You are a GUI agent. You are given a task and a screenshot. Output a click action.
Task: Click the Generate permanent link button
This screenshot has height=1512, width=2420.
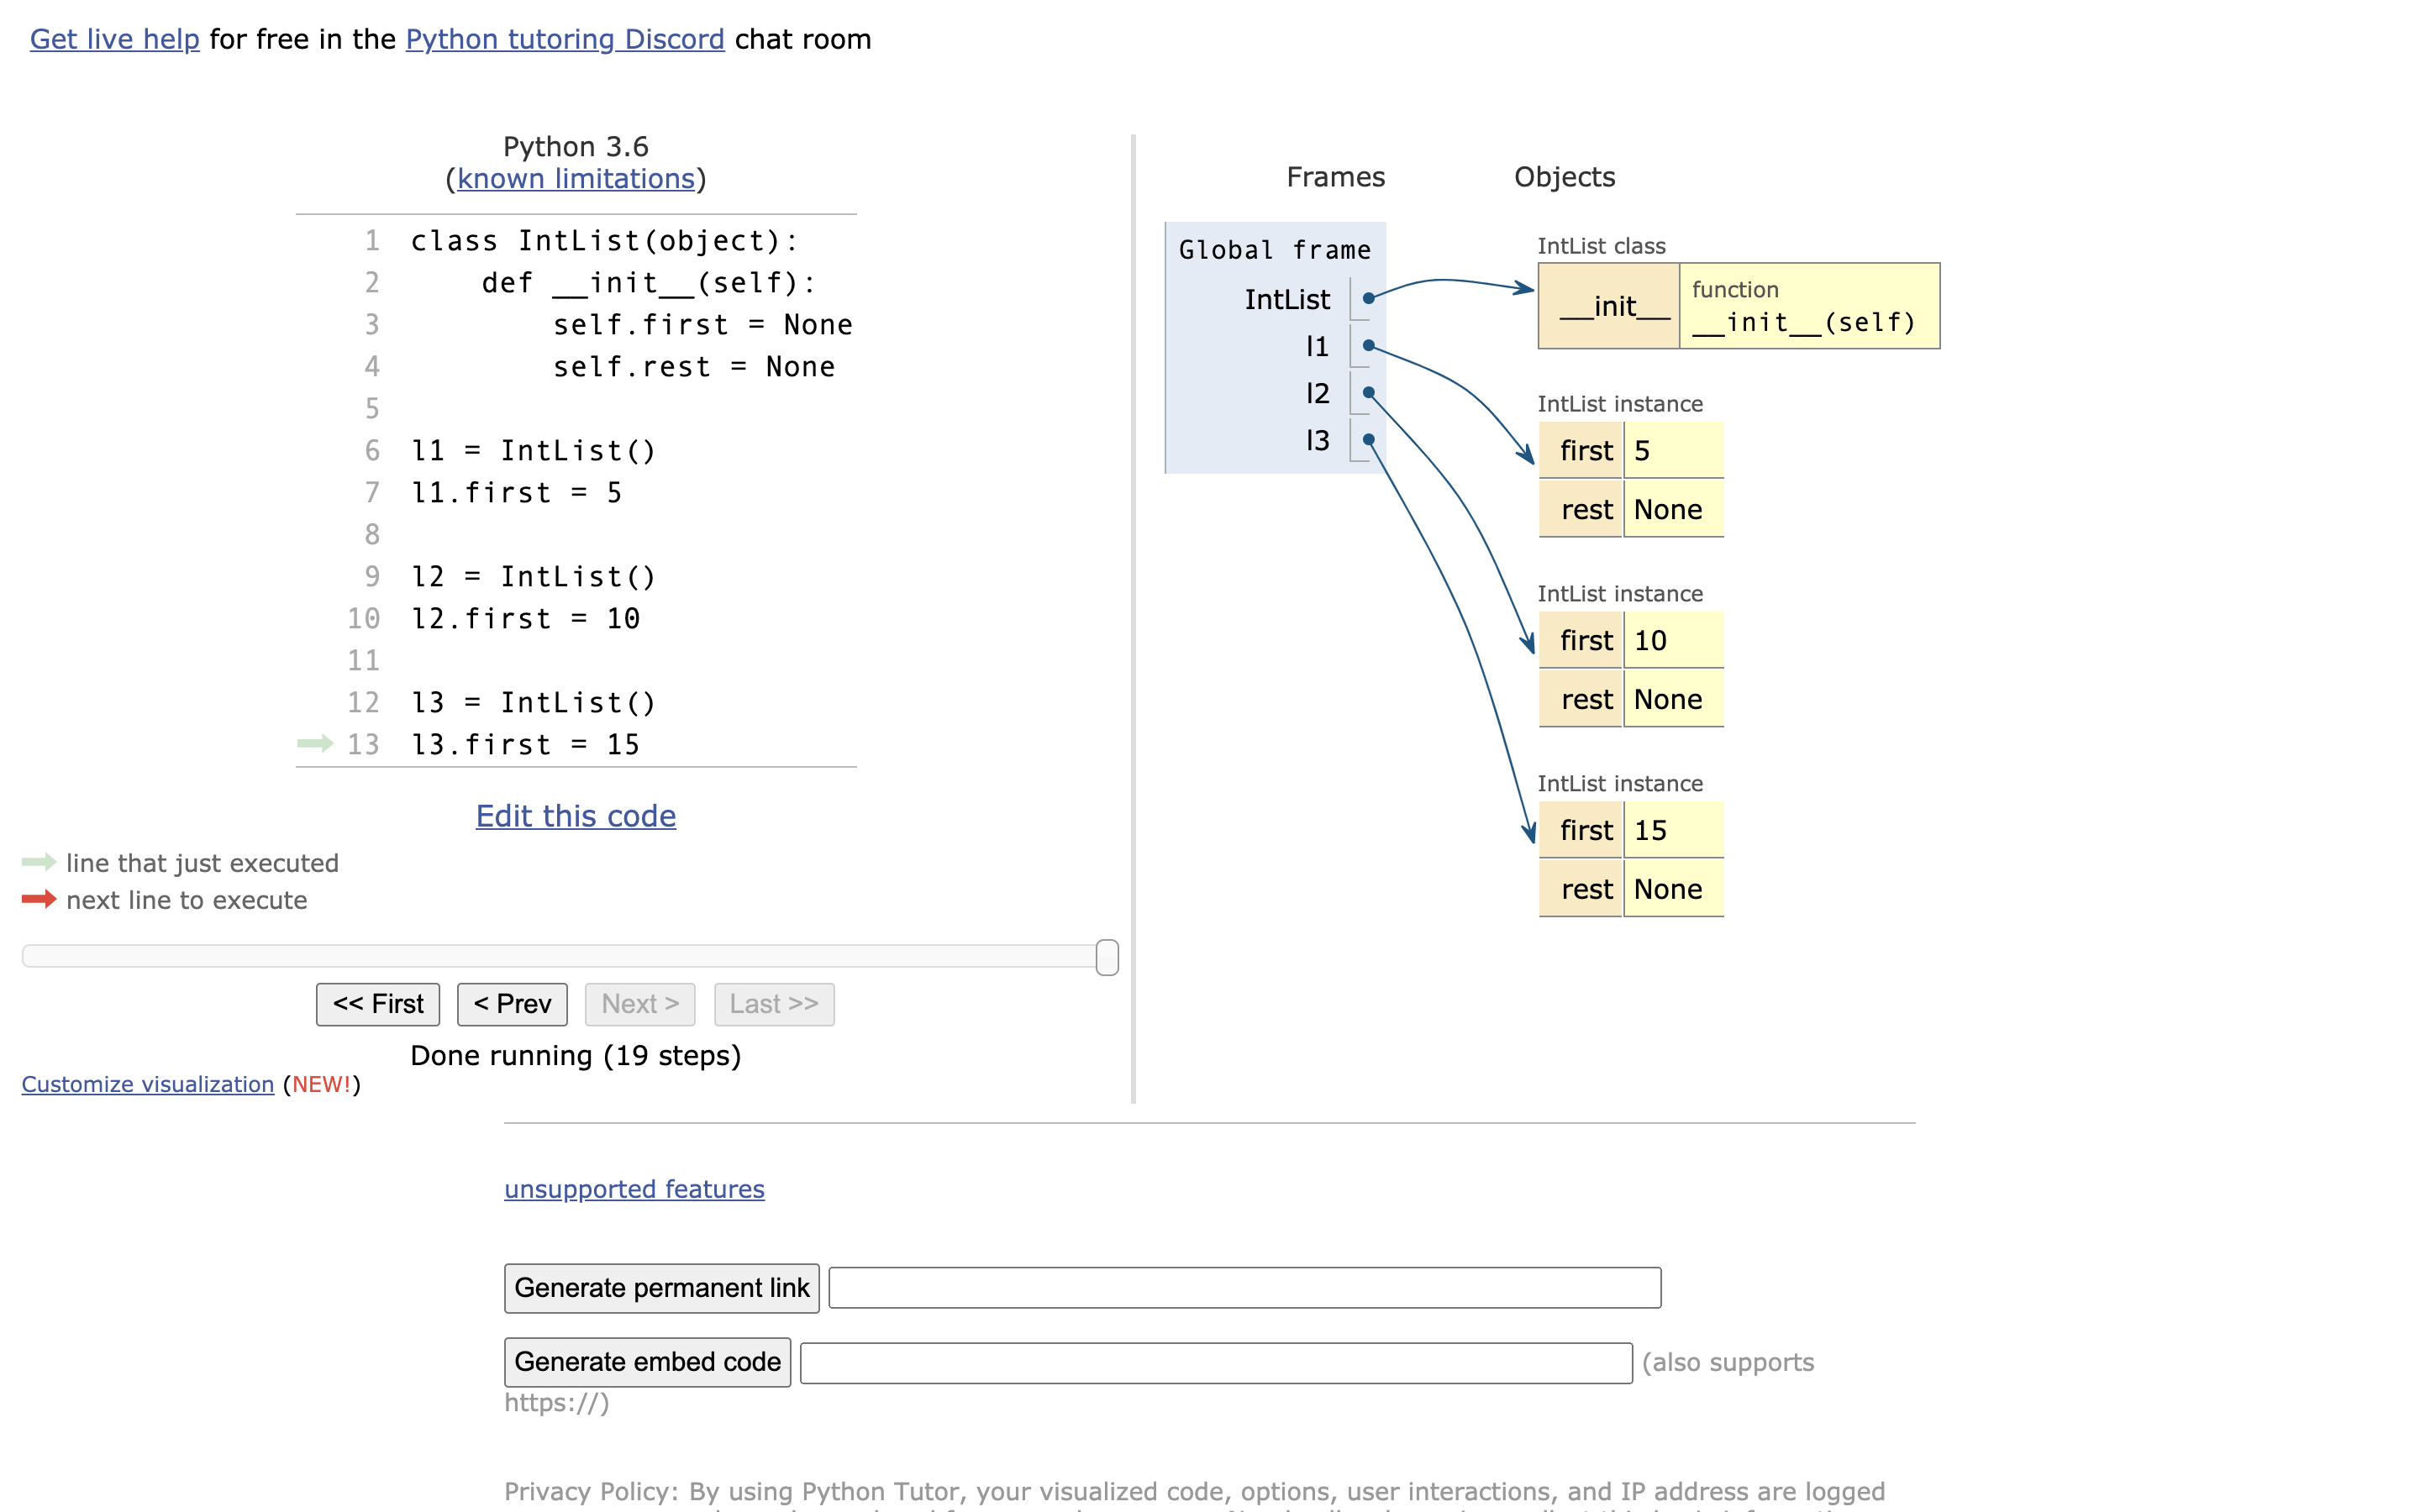click(x=662, y=1288)
